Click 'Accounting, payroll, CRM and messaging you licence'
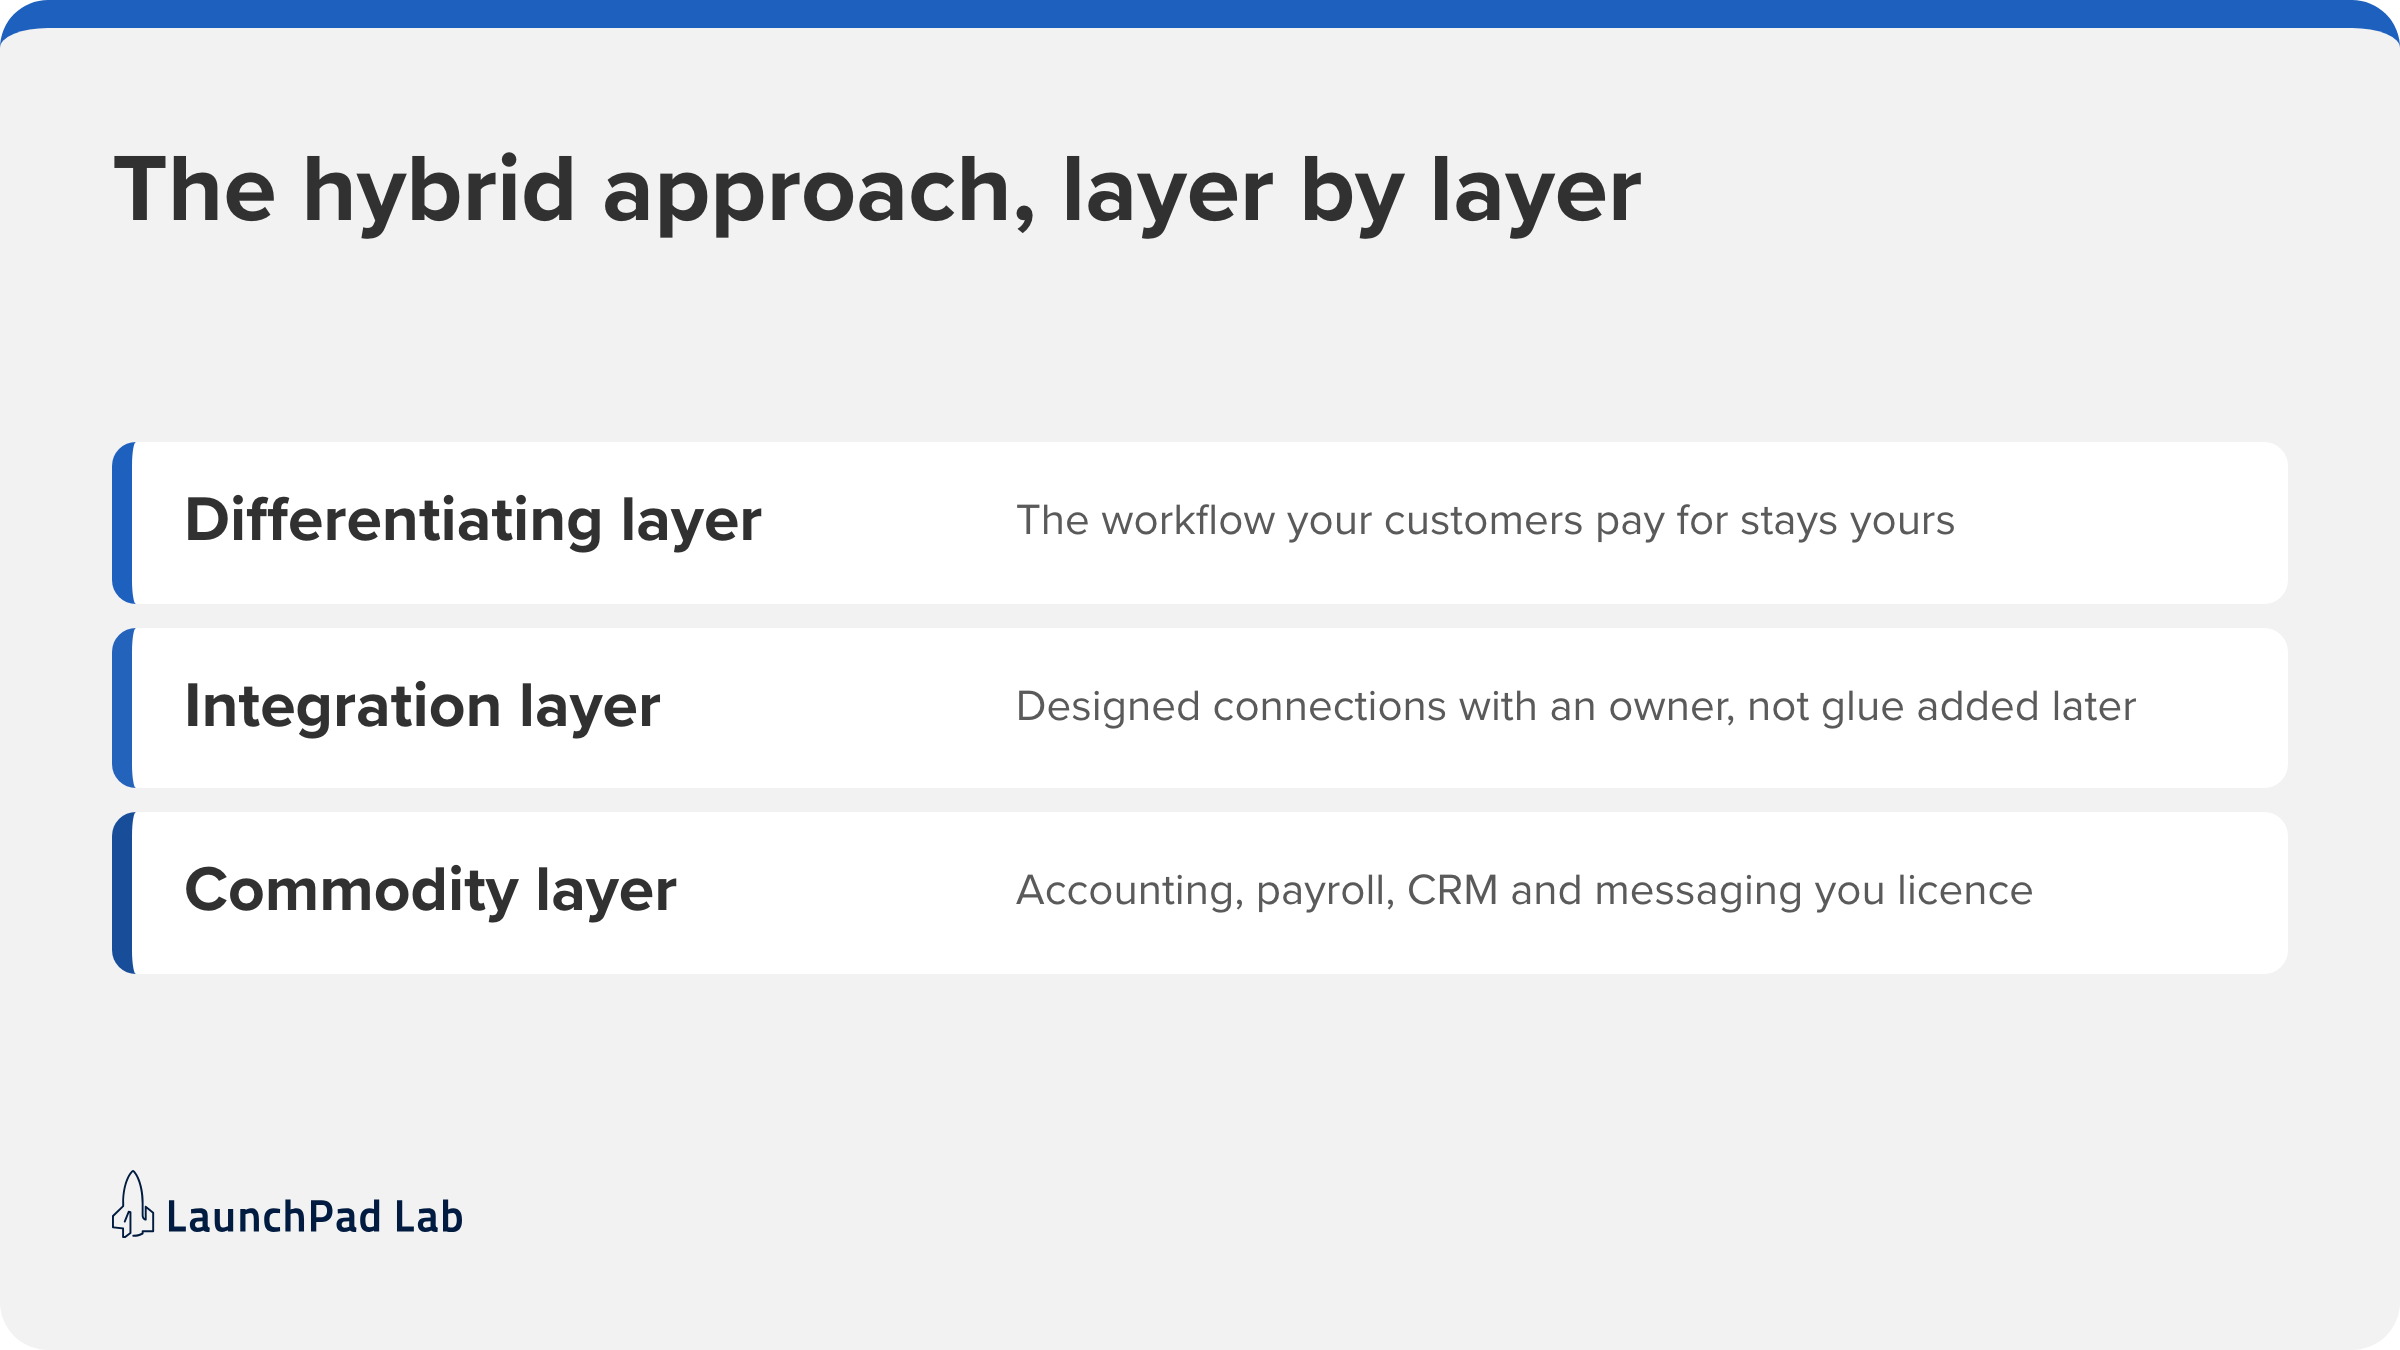Screen dimensions: 2400x1350 point(1524,891)
